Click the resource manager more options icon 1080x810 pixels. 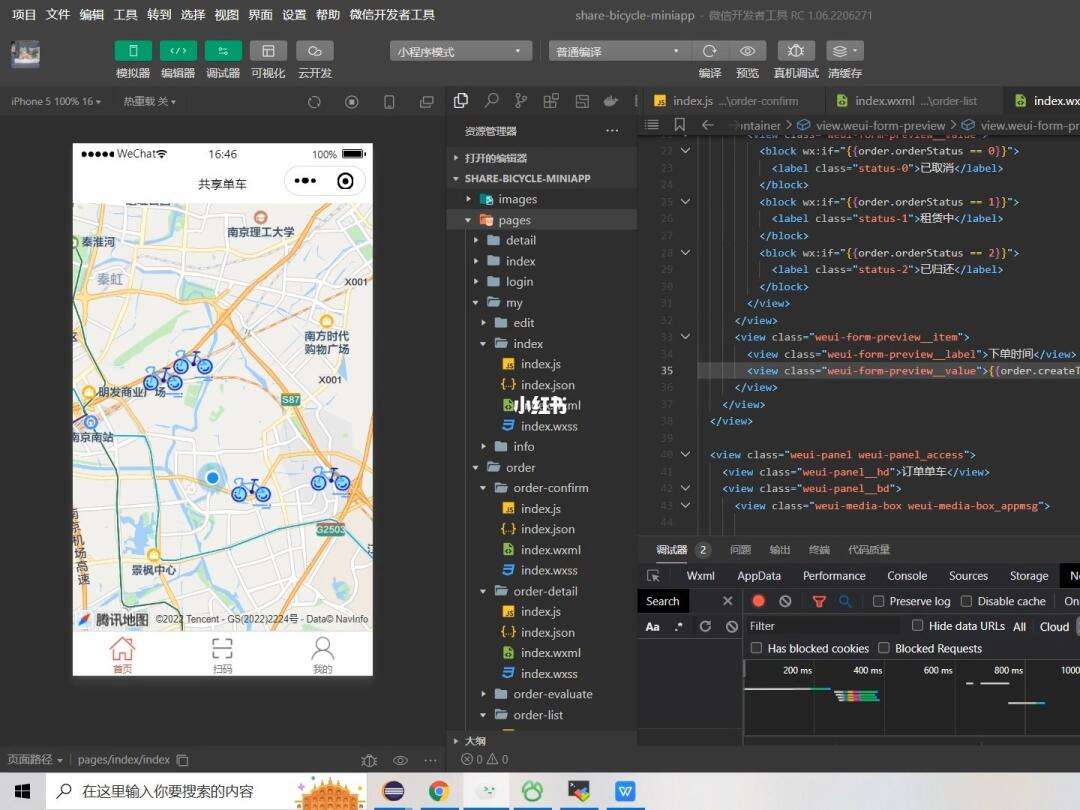click(x=612, y=131)
